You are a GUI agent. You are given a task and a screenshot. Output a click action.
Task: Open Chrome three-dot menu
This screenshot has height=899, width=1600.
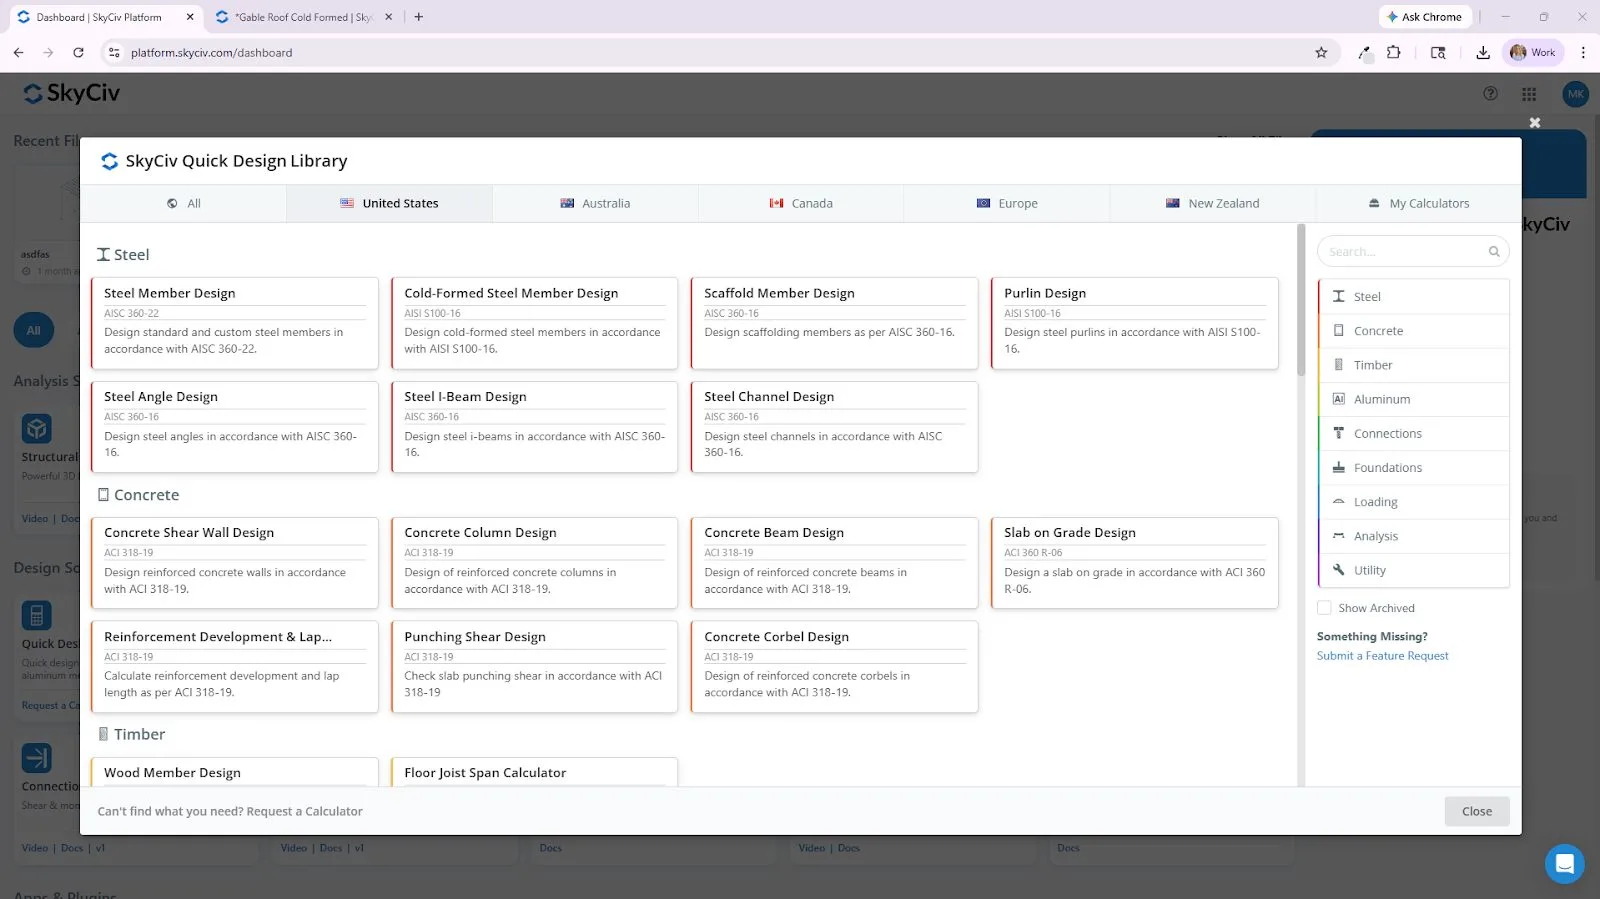[1583, 53]
